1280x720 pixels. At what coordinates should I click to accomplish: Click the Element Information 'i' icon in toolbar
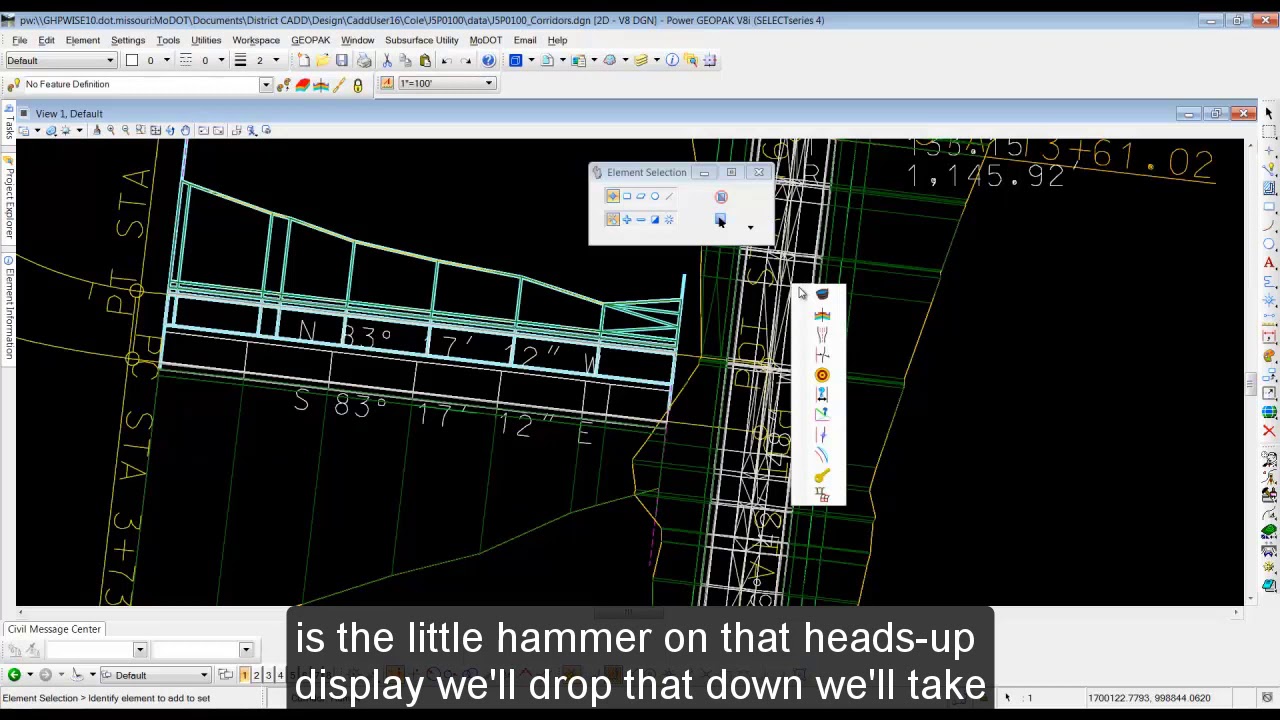672,61
